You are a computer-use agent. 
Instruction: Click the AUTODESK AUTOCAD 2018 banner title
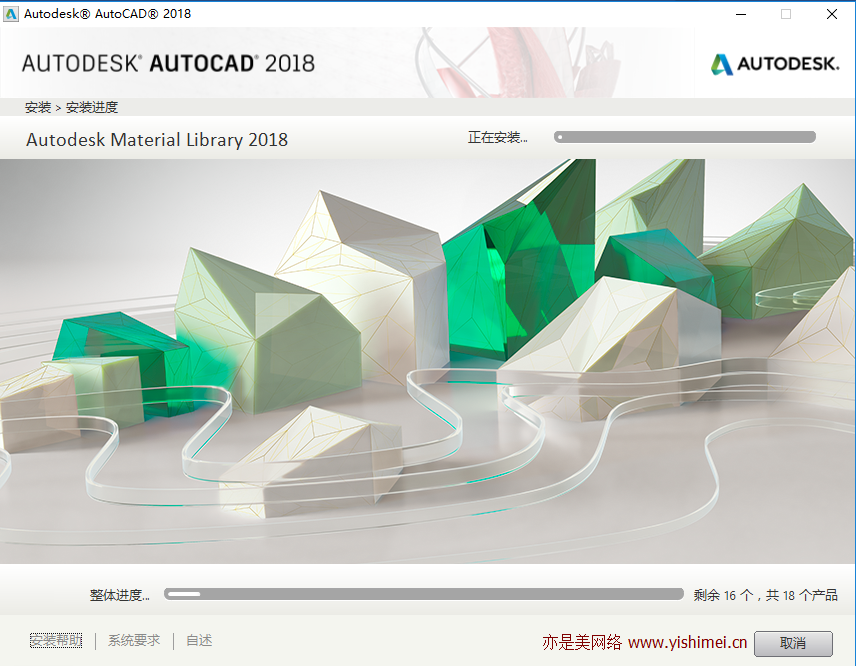tap(168, 64)
